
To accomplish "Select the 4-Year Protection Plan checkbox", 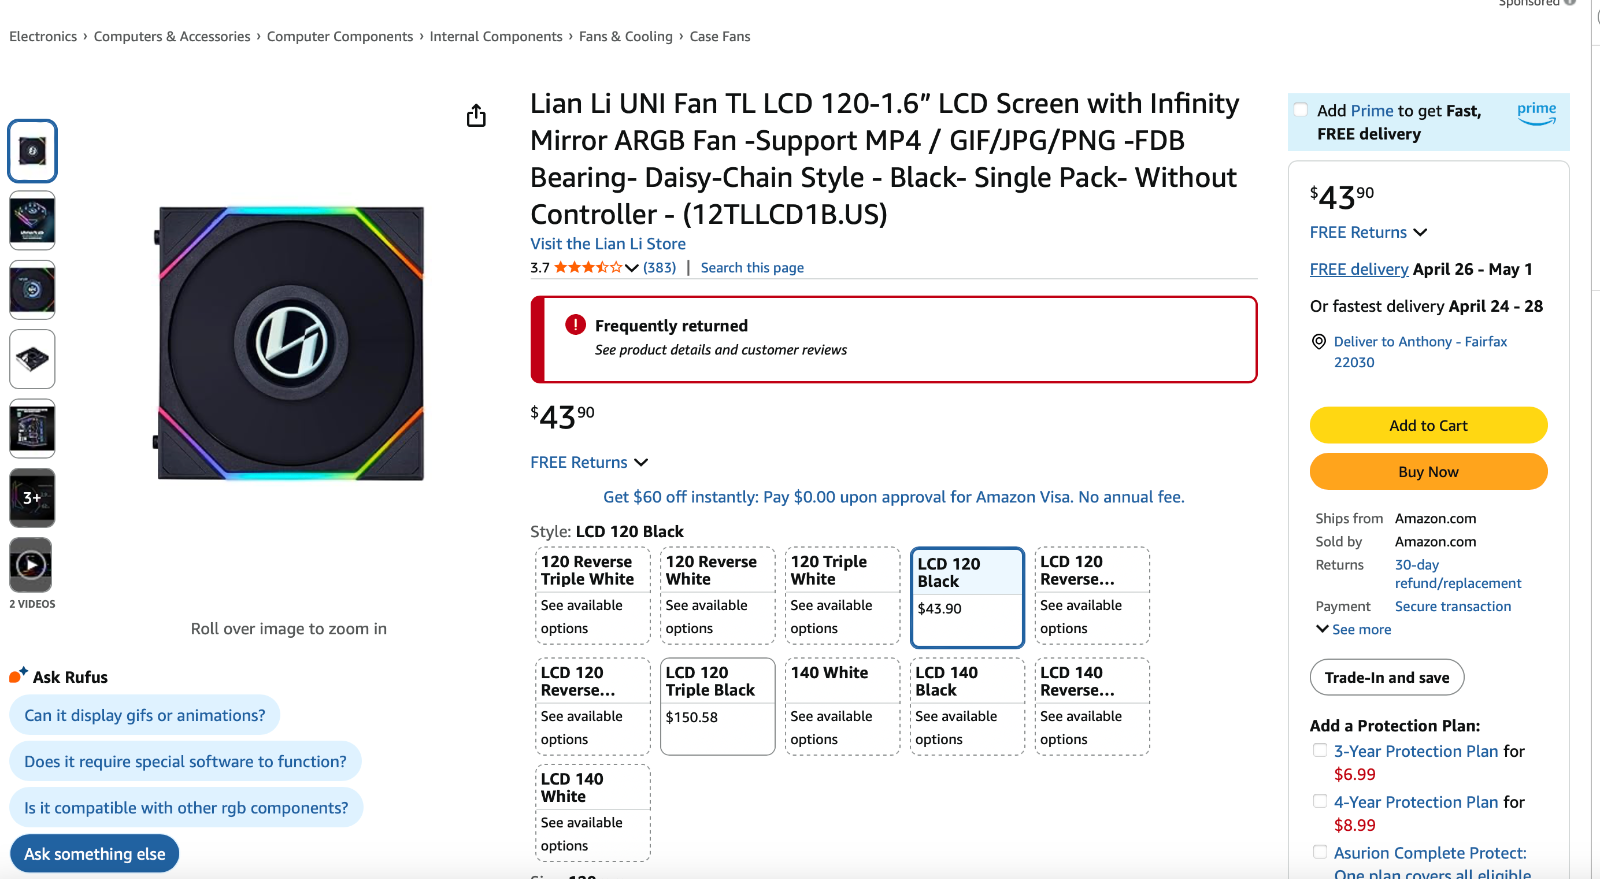I will (1320, 801).
